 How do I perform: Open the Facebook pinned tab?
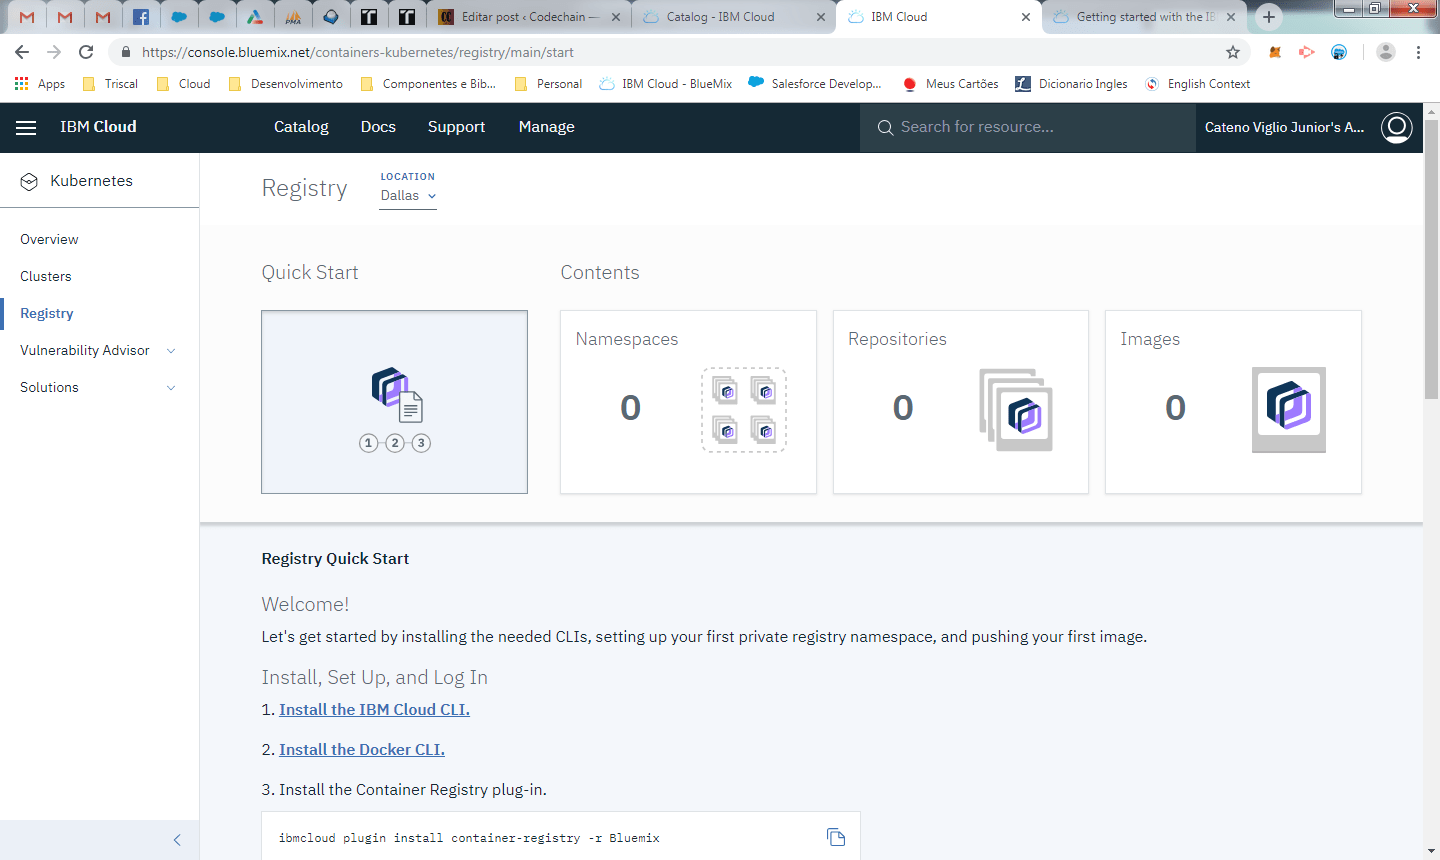point(141,17)
